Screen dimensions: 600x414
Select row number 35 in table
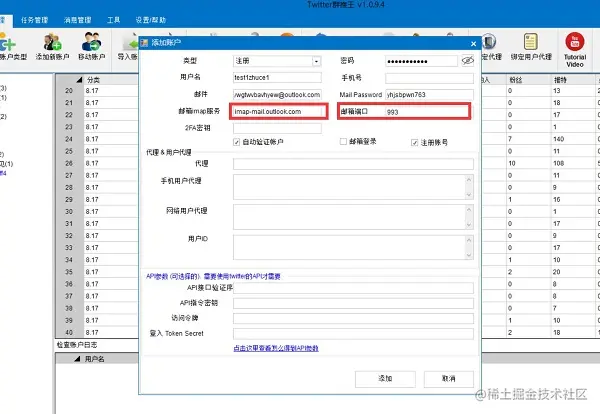[x=69, y=272]
